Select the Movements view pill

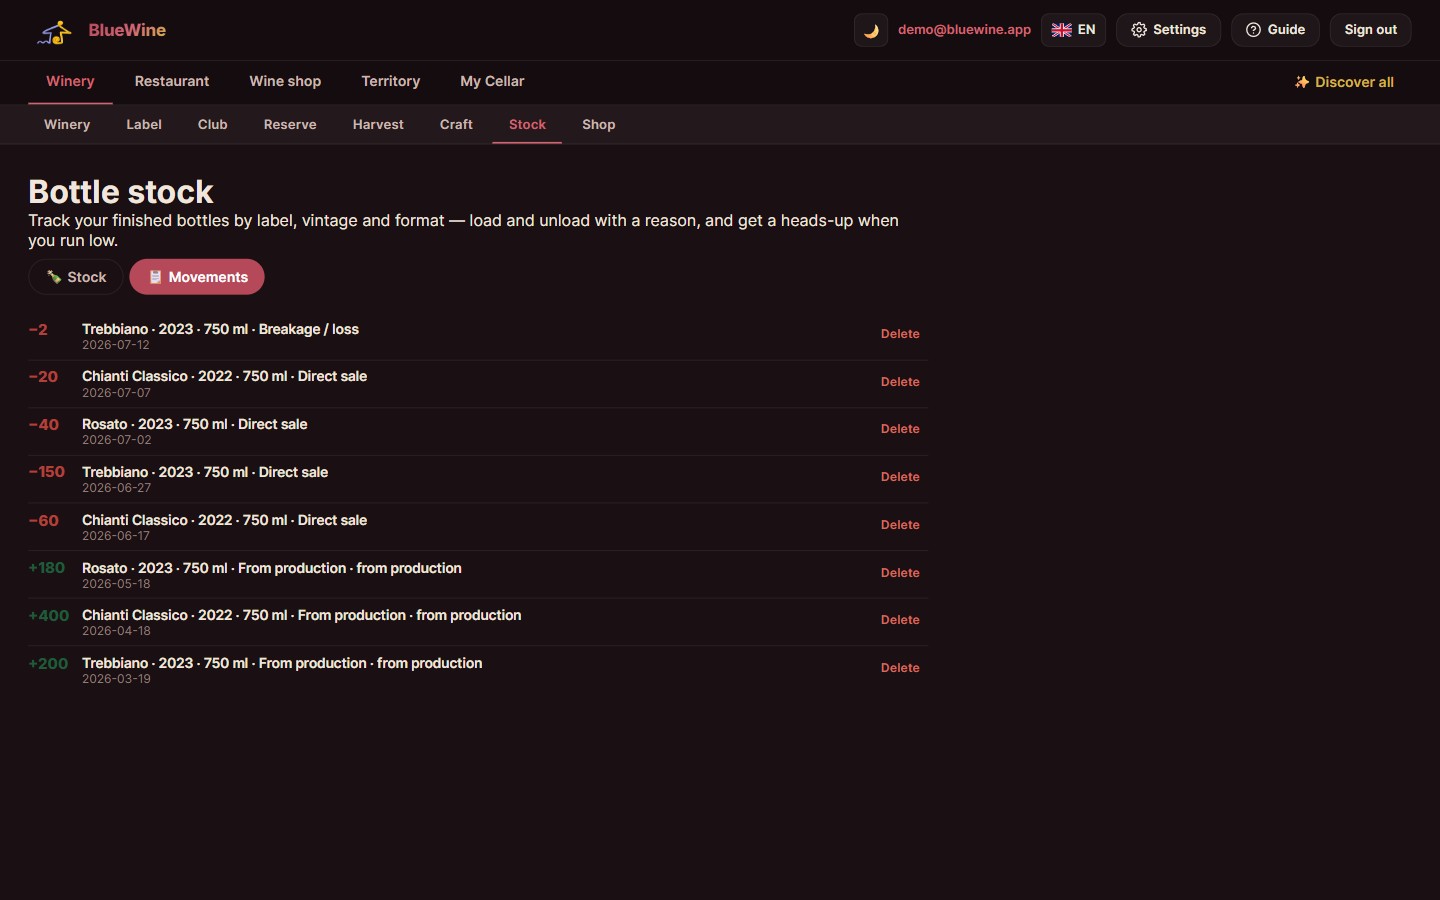point(197,277)
